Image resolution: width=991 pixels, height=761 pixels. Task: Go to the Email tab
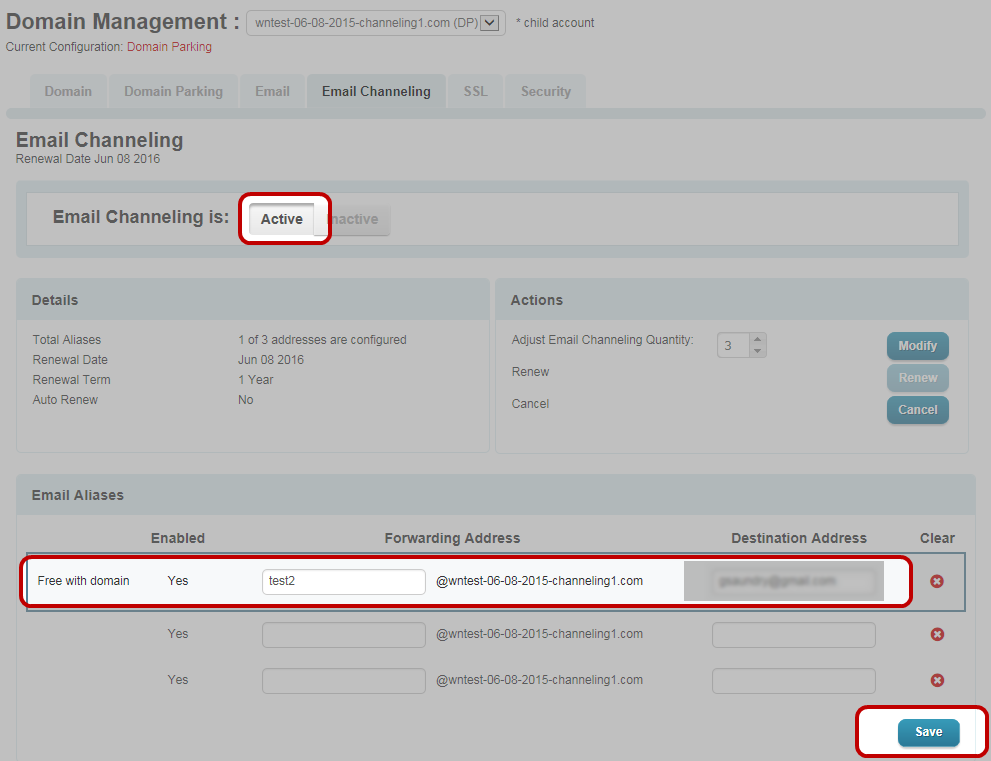tap(272, 91)
